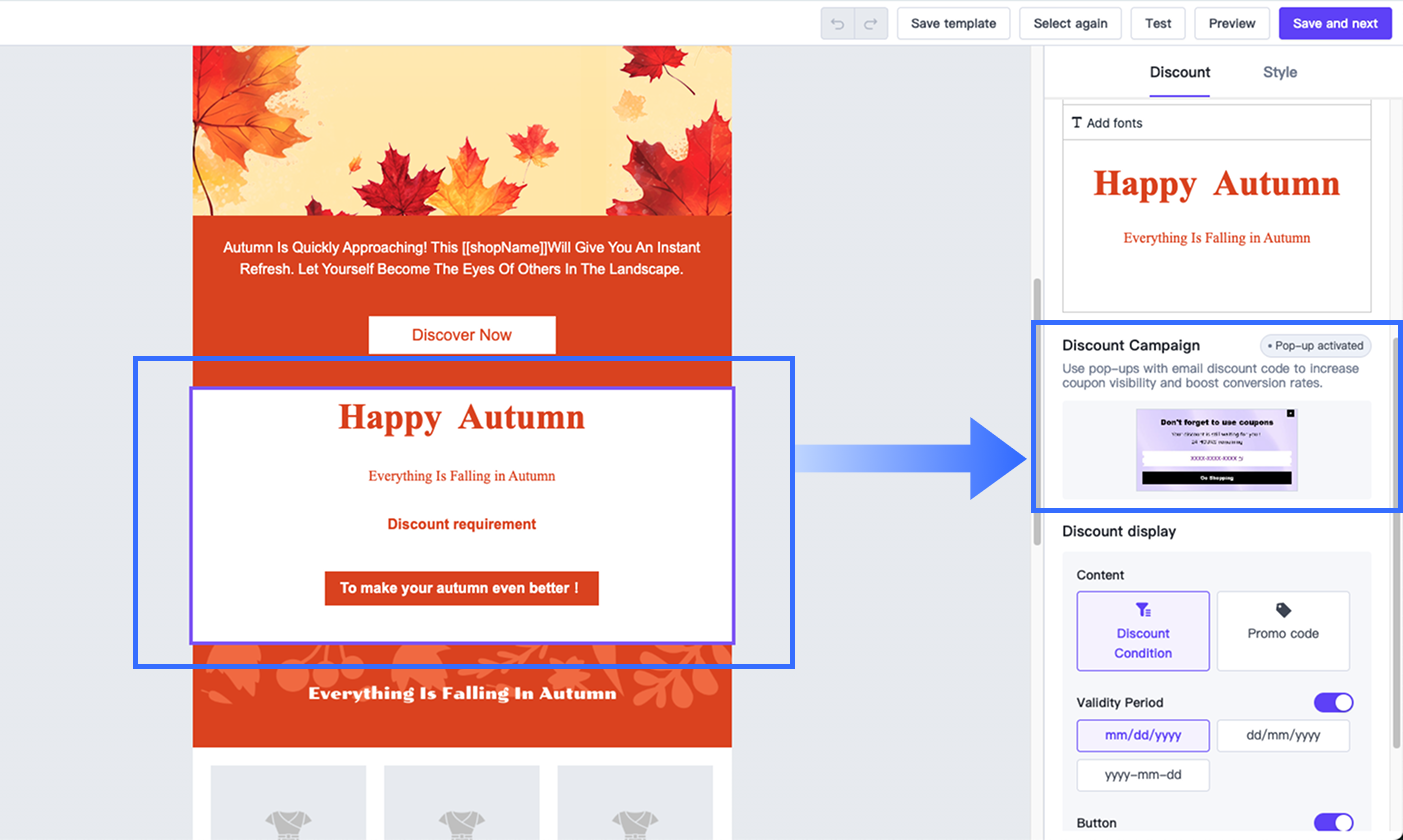Click the undo arrow icon
Viewport: 1403px width, 840px height.
tap(838, 23)
